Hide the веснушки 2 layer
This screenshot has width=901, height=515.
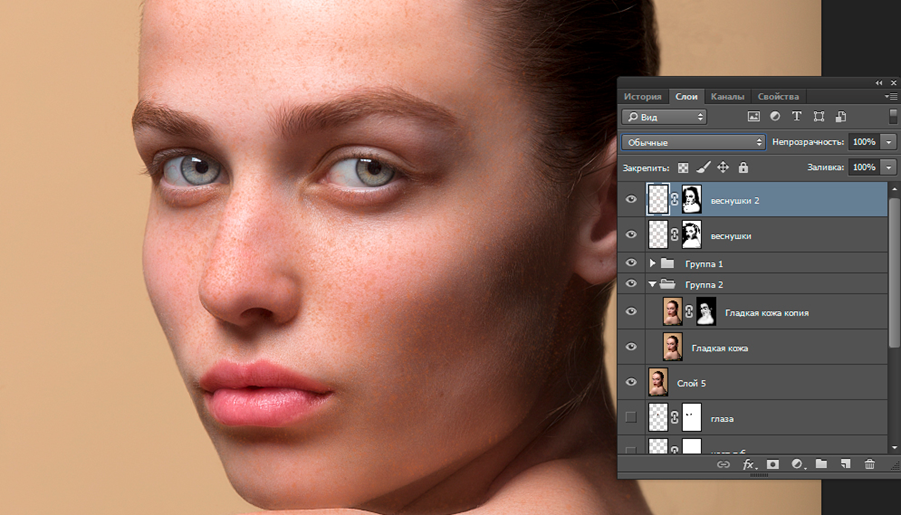pos(631,199)
